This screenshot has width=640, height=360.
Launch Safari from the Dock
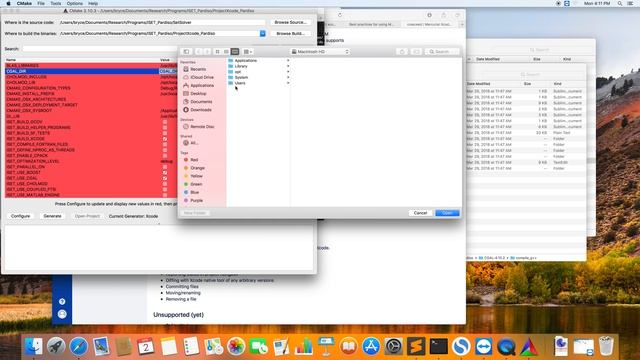78,346
